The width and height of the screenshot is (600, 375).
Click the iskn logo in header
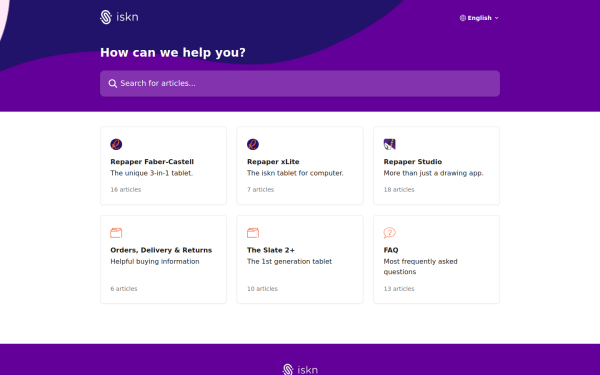click(119, 17)
